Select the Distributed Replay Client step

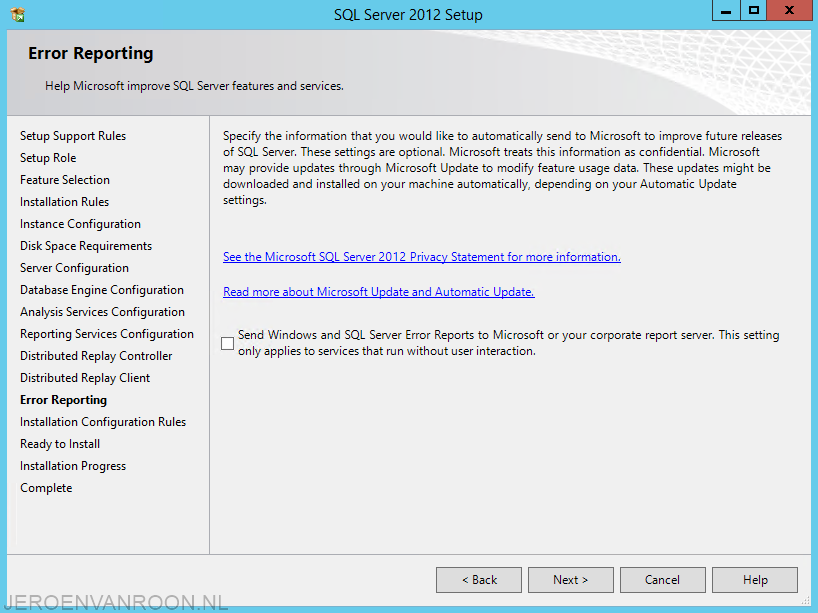tap(85, 378)
